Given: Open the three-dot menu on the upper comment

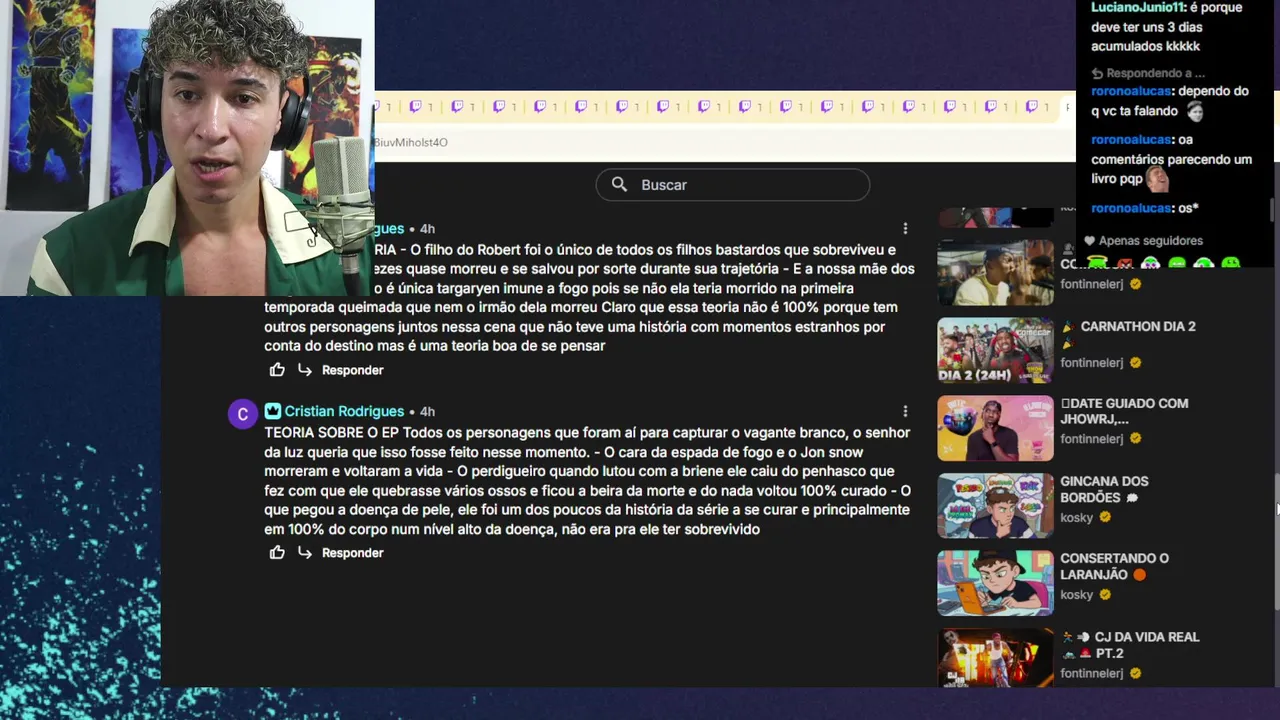Looking at the screenshot, I should pos(905,229).
